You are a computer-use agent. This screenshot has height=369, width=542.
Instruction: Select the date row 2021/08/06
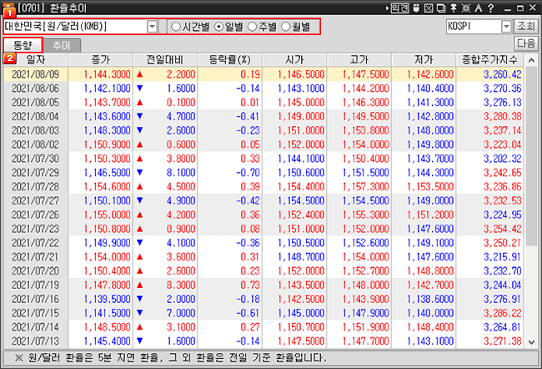(x=263, y=88)
